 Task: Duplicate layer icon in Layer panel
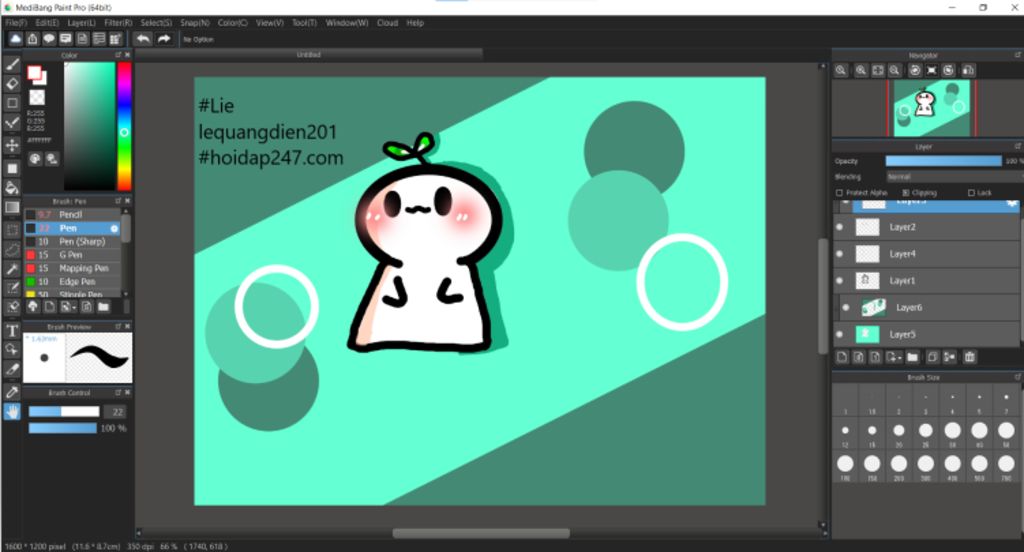932,357
